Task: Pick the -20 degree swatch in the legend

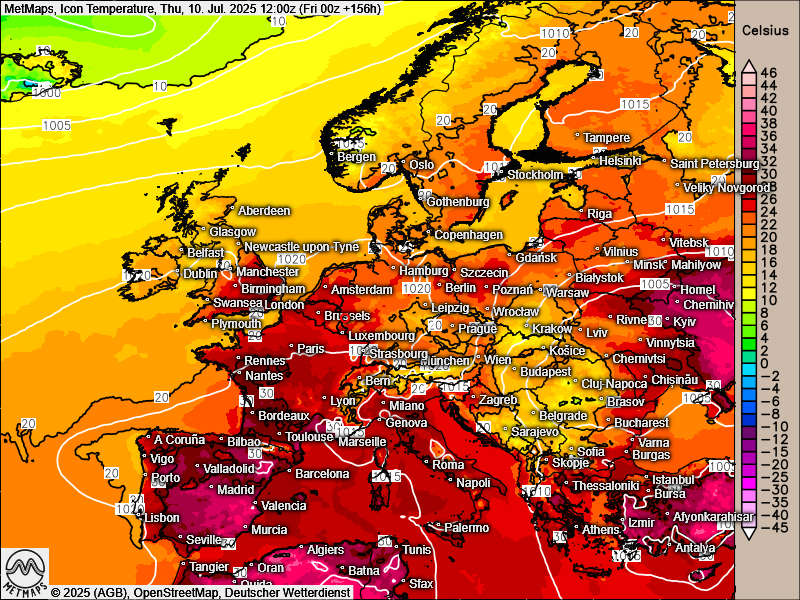Action: point(747,464)
